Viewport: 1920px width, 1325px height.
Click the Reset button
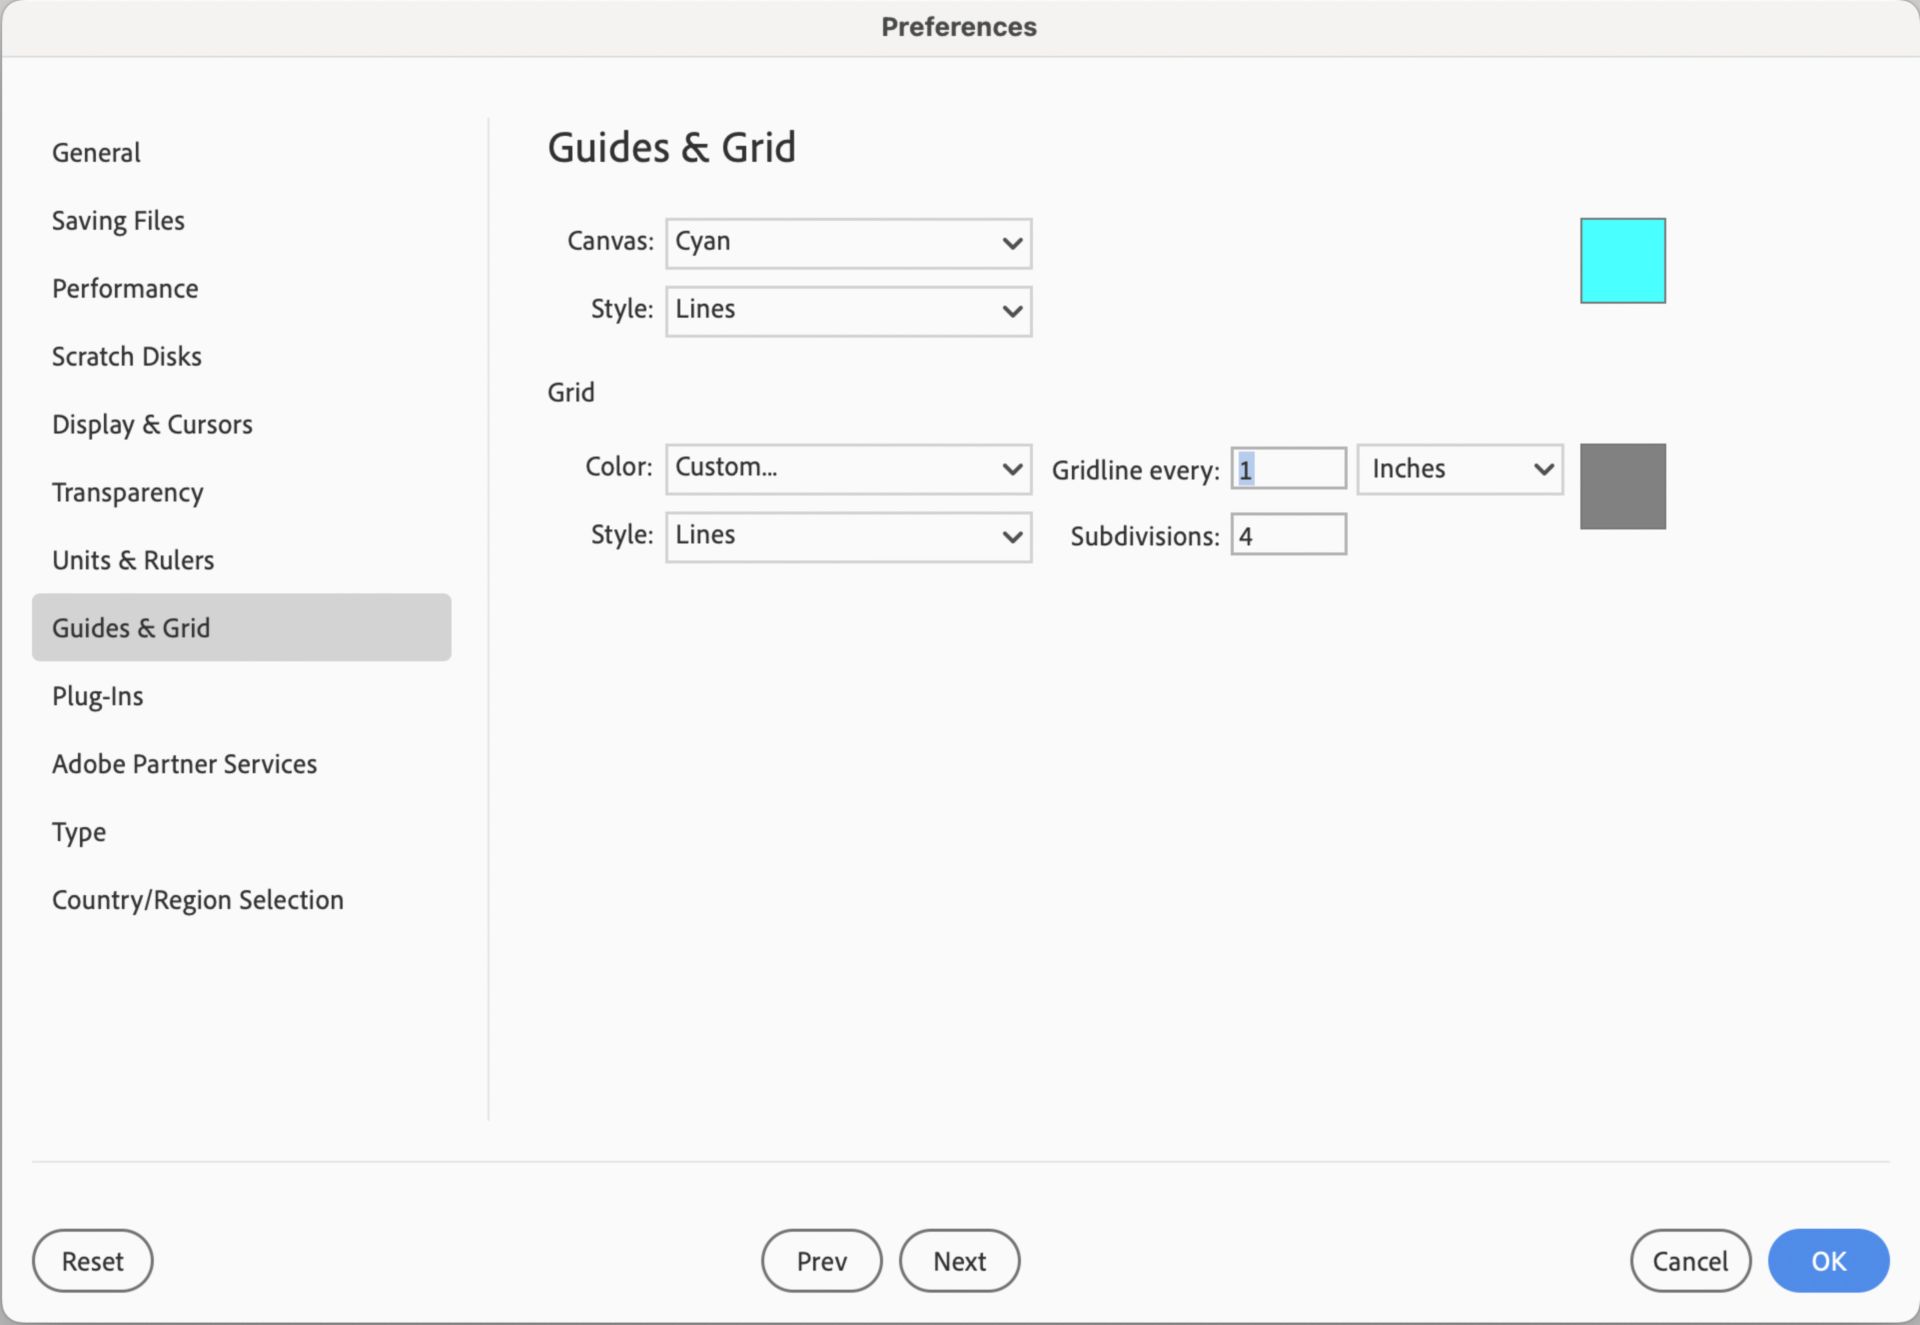tap(93, 1260)
